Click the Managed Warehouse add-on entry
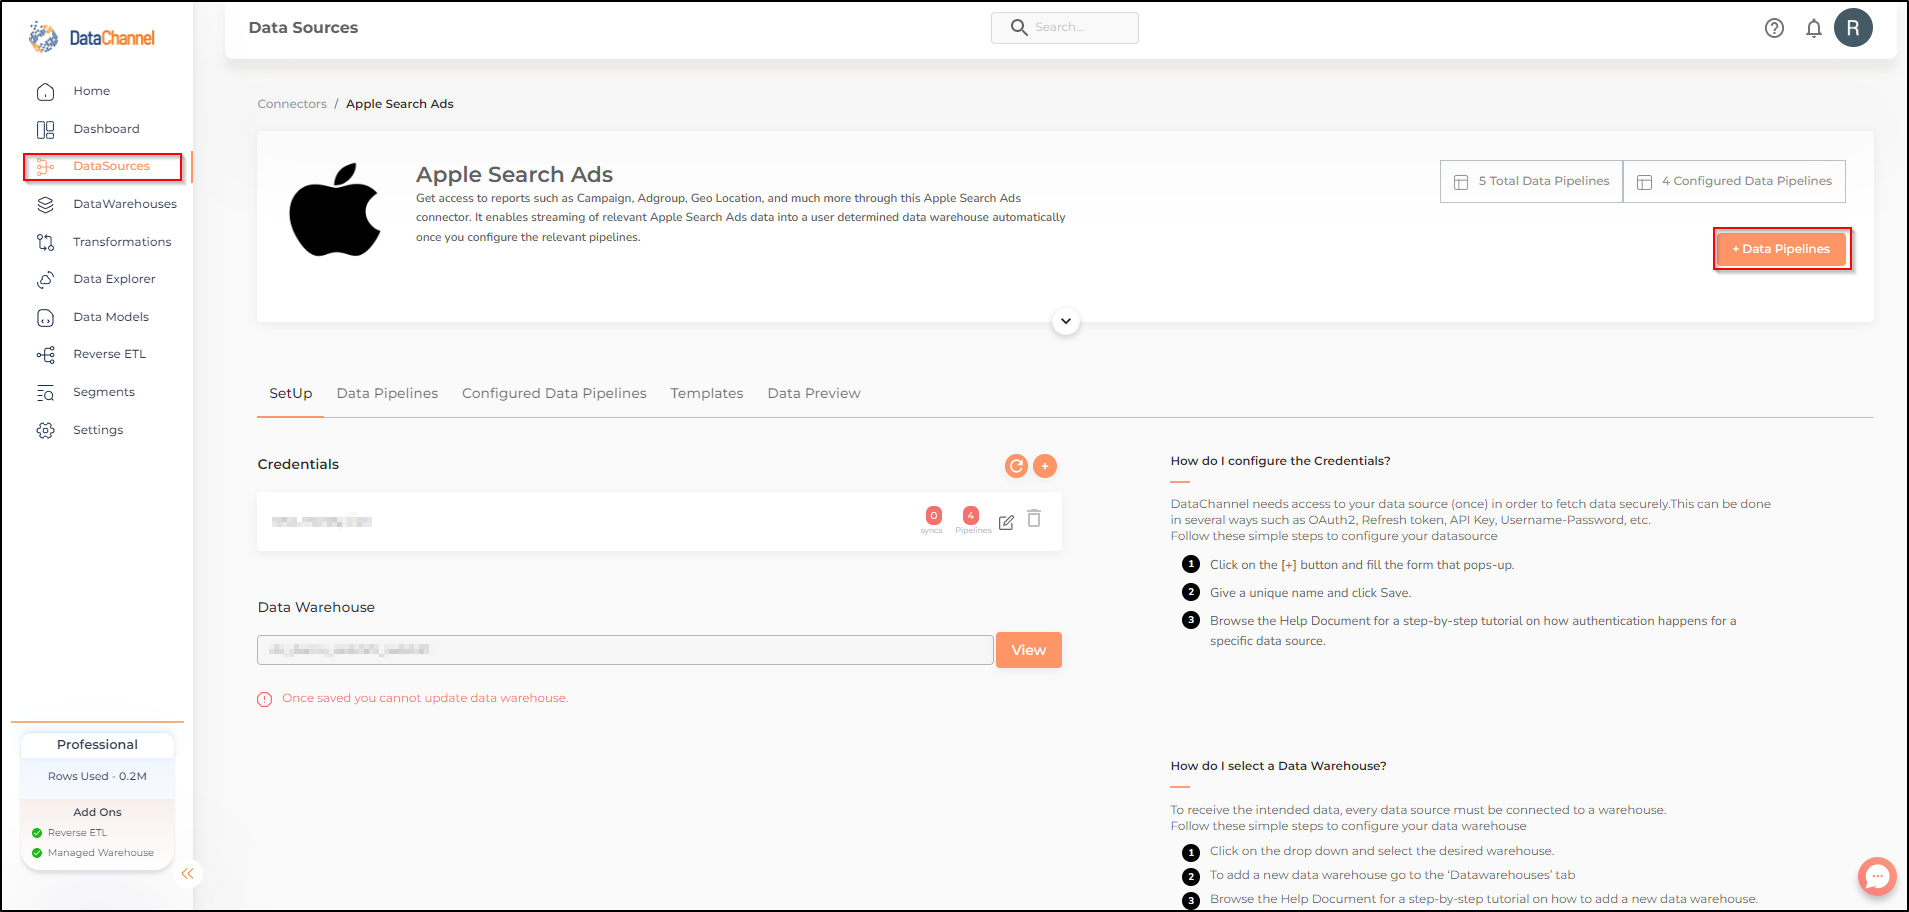The image size is (1909, 912). coord(93,853)
